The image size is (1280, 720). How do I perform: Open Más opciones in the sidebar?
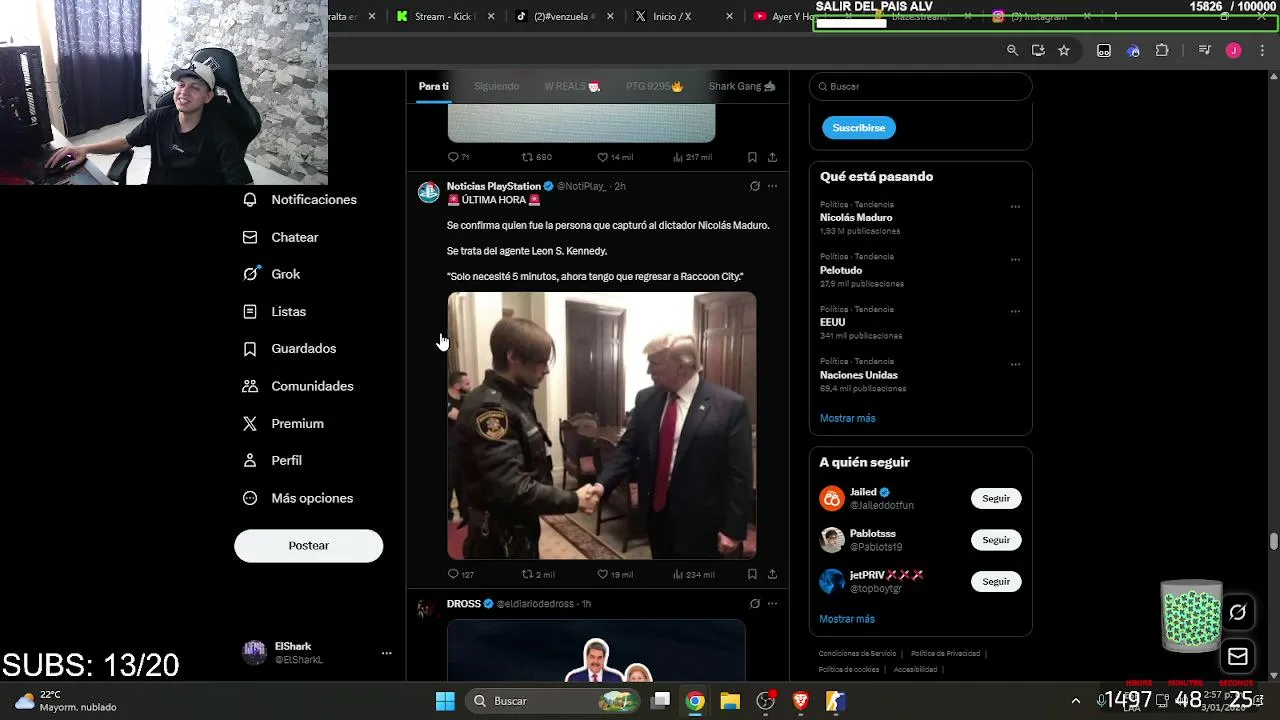coord(299,498)
